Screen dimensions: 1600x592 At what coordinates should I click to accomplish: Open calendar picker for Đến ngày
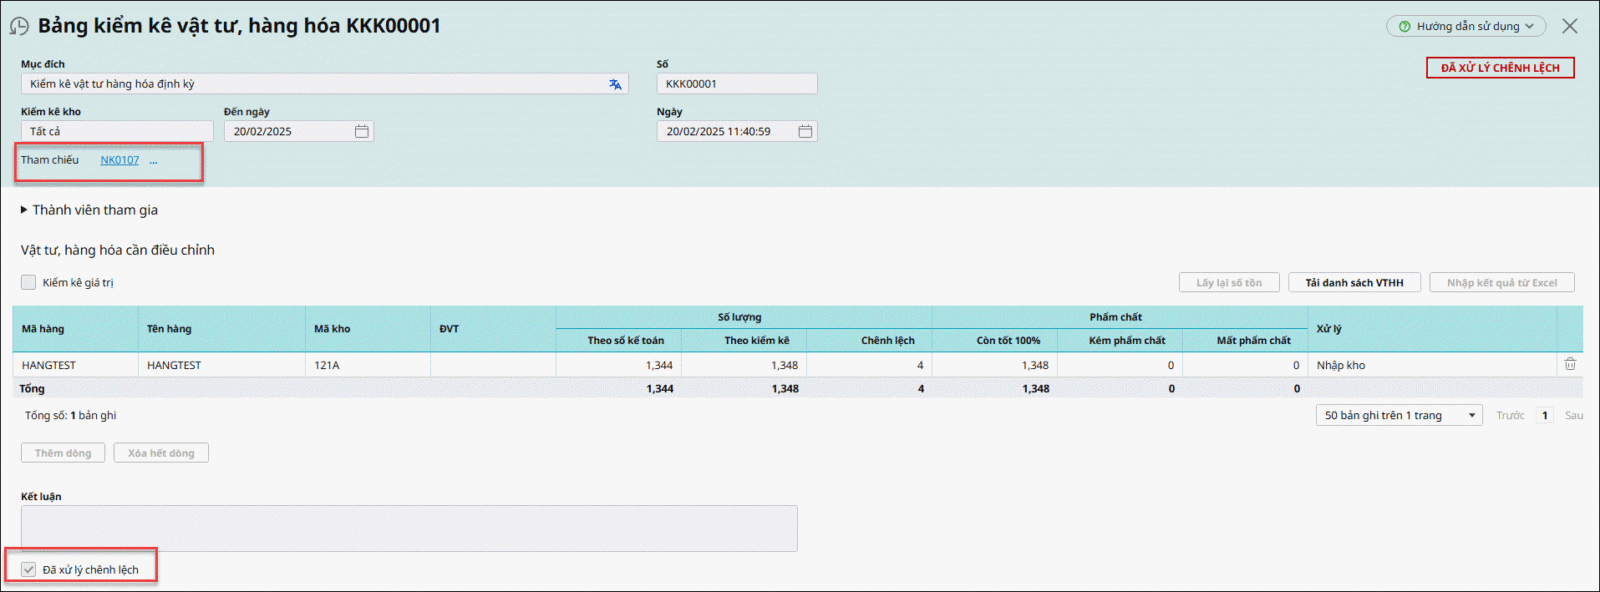coord(362,132)
